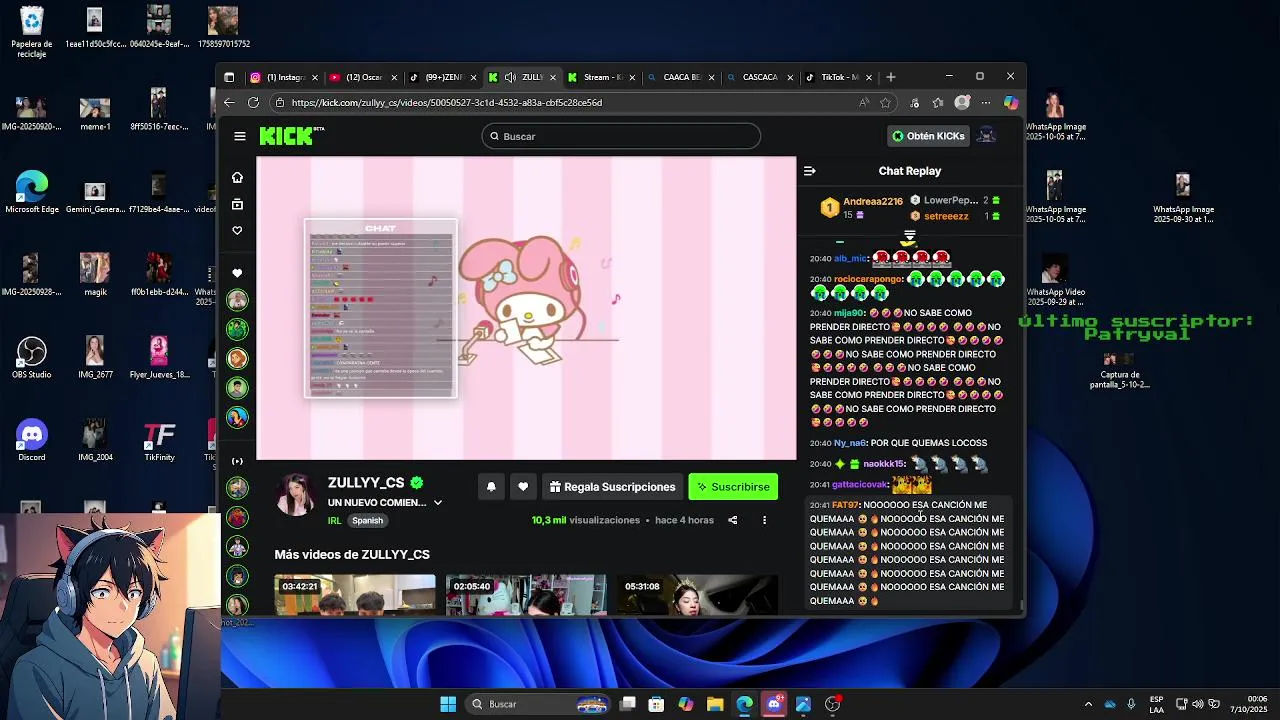Open Kick sidebar following heart icon
The height and width of the screenshot is (720, 1280).
pyautogui.click(x=237, y=230)
